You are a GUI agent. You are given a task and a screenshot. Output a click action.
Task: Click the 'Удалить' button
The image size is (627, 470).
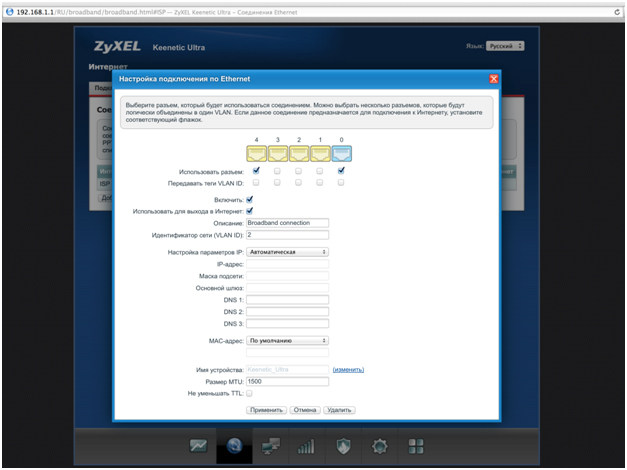339,410
